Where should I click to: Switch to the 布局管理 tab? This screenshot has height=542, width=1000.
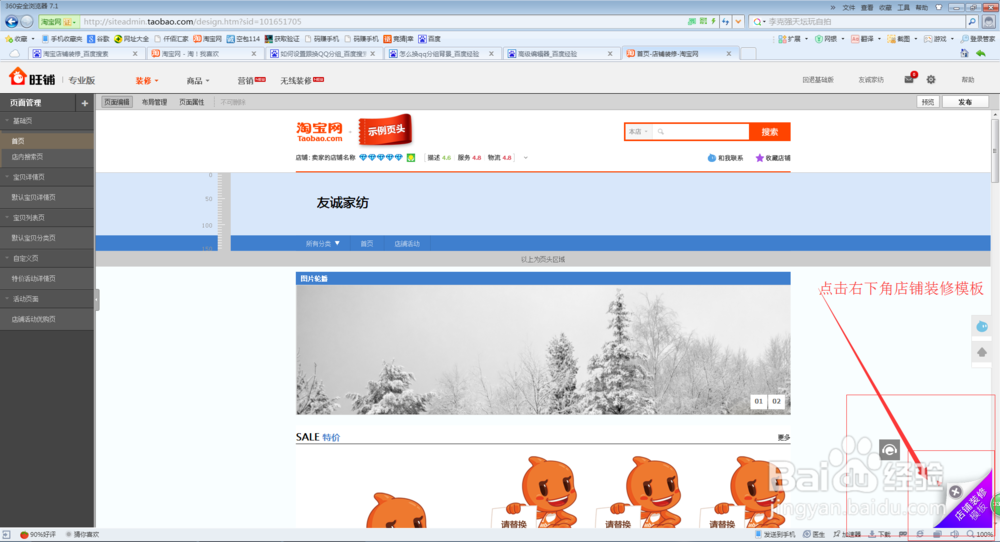pos(154,102)
